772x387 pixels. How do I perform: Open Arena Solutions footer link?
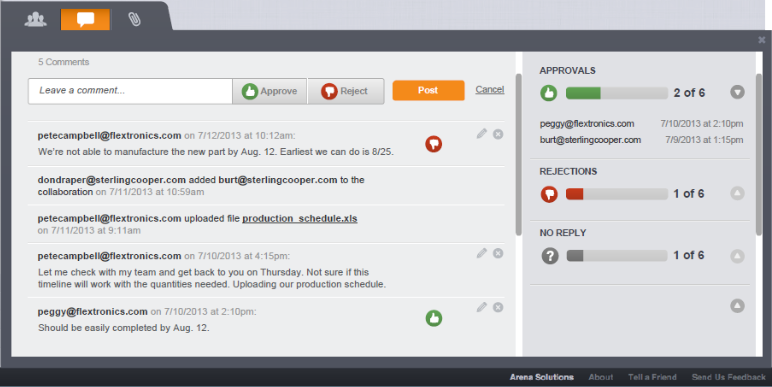tap(542, 377)
